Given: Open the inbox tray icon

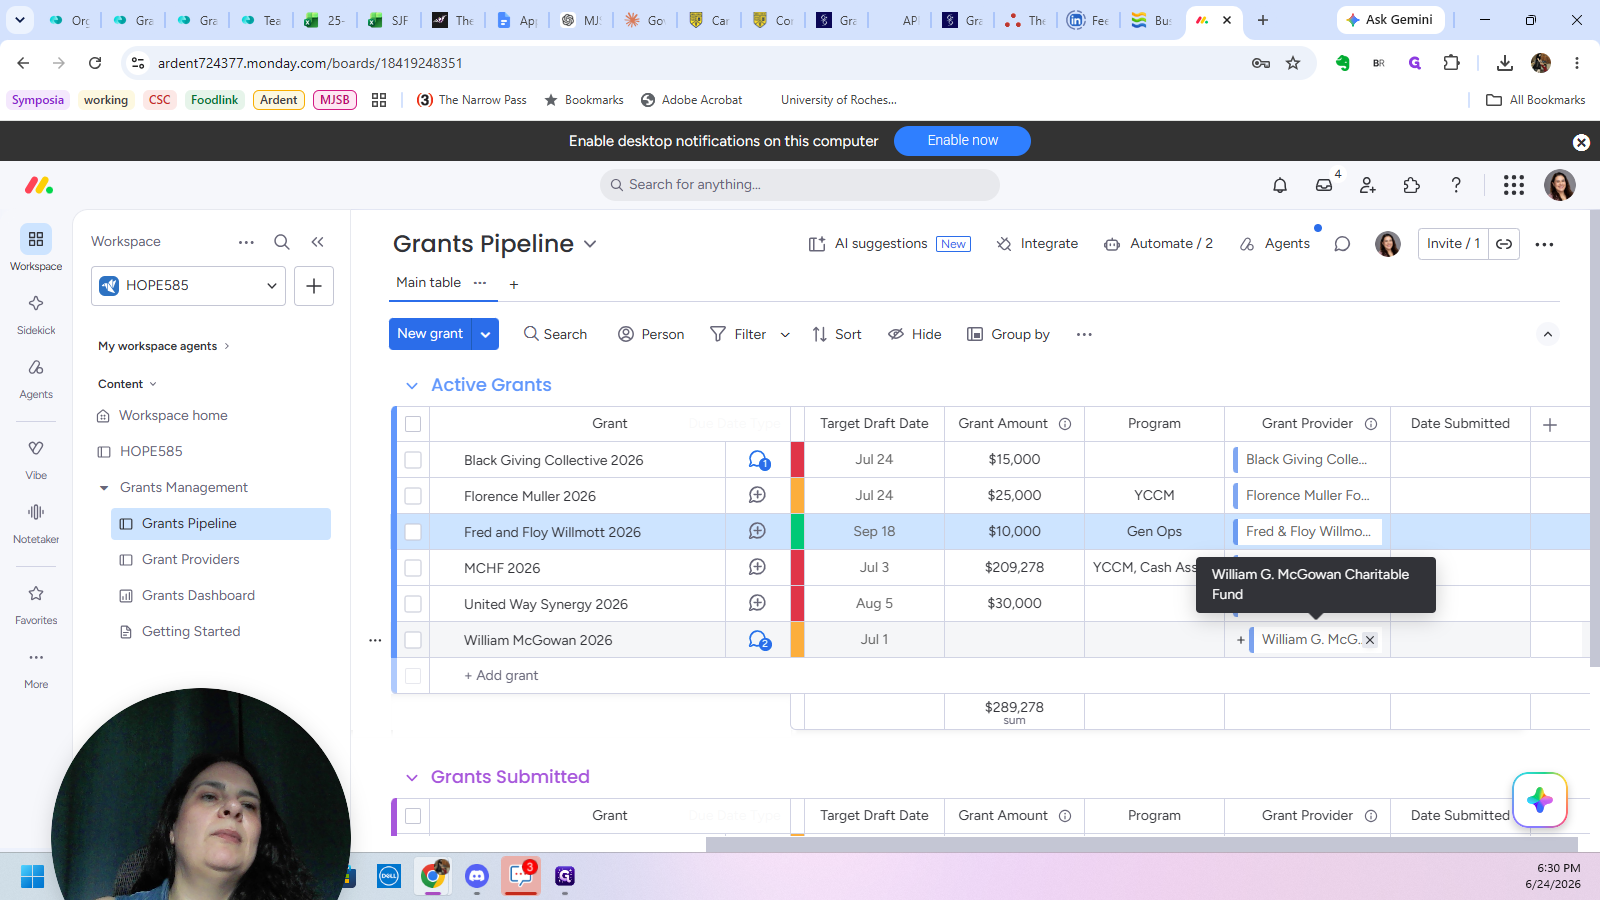Looking at the screenshot, I should pos(1324,185).
